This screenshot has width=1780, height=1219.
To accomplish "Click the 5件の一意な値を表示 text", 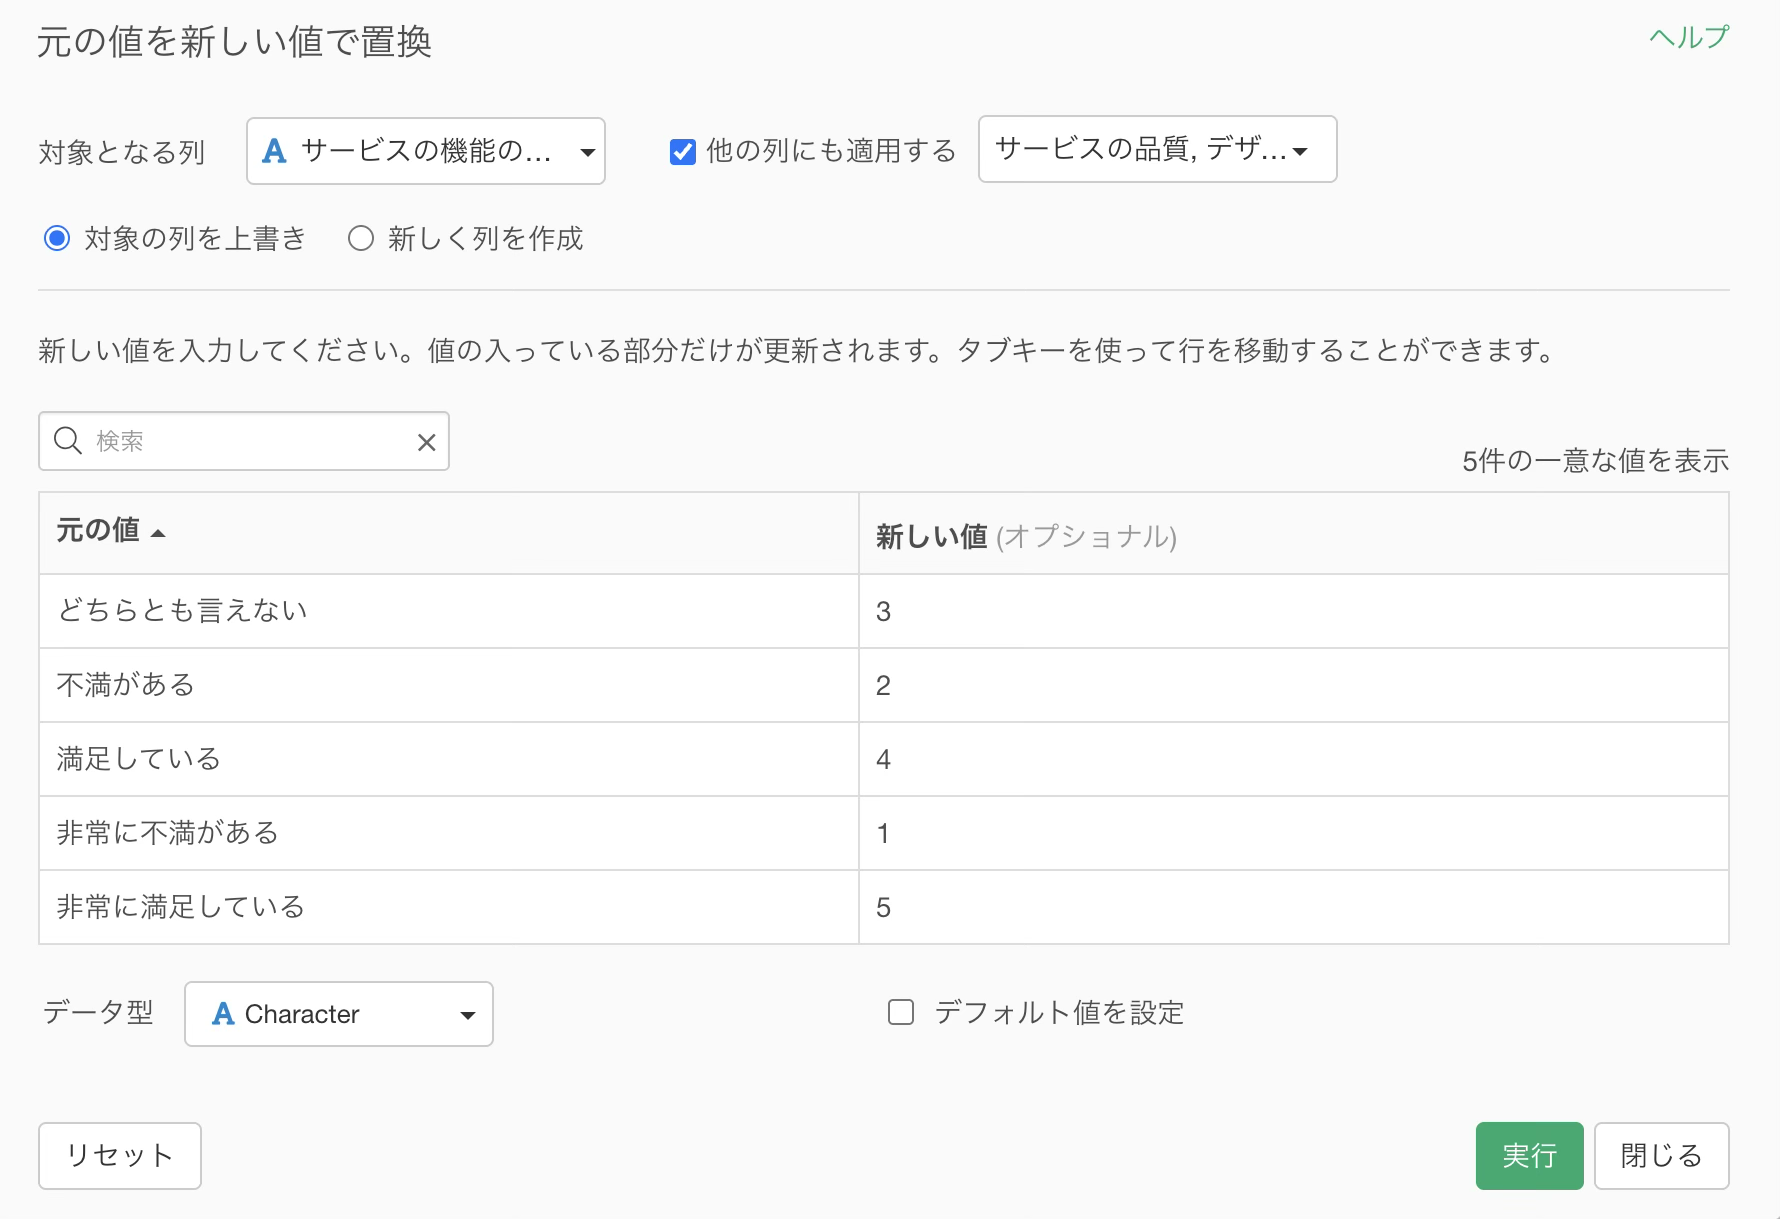I will click(x=1595, y=461).
